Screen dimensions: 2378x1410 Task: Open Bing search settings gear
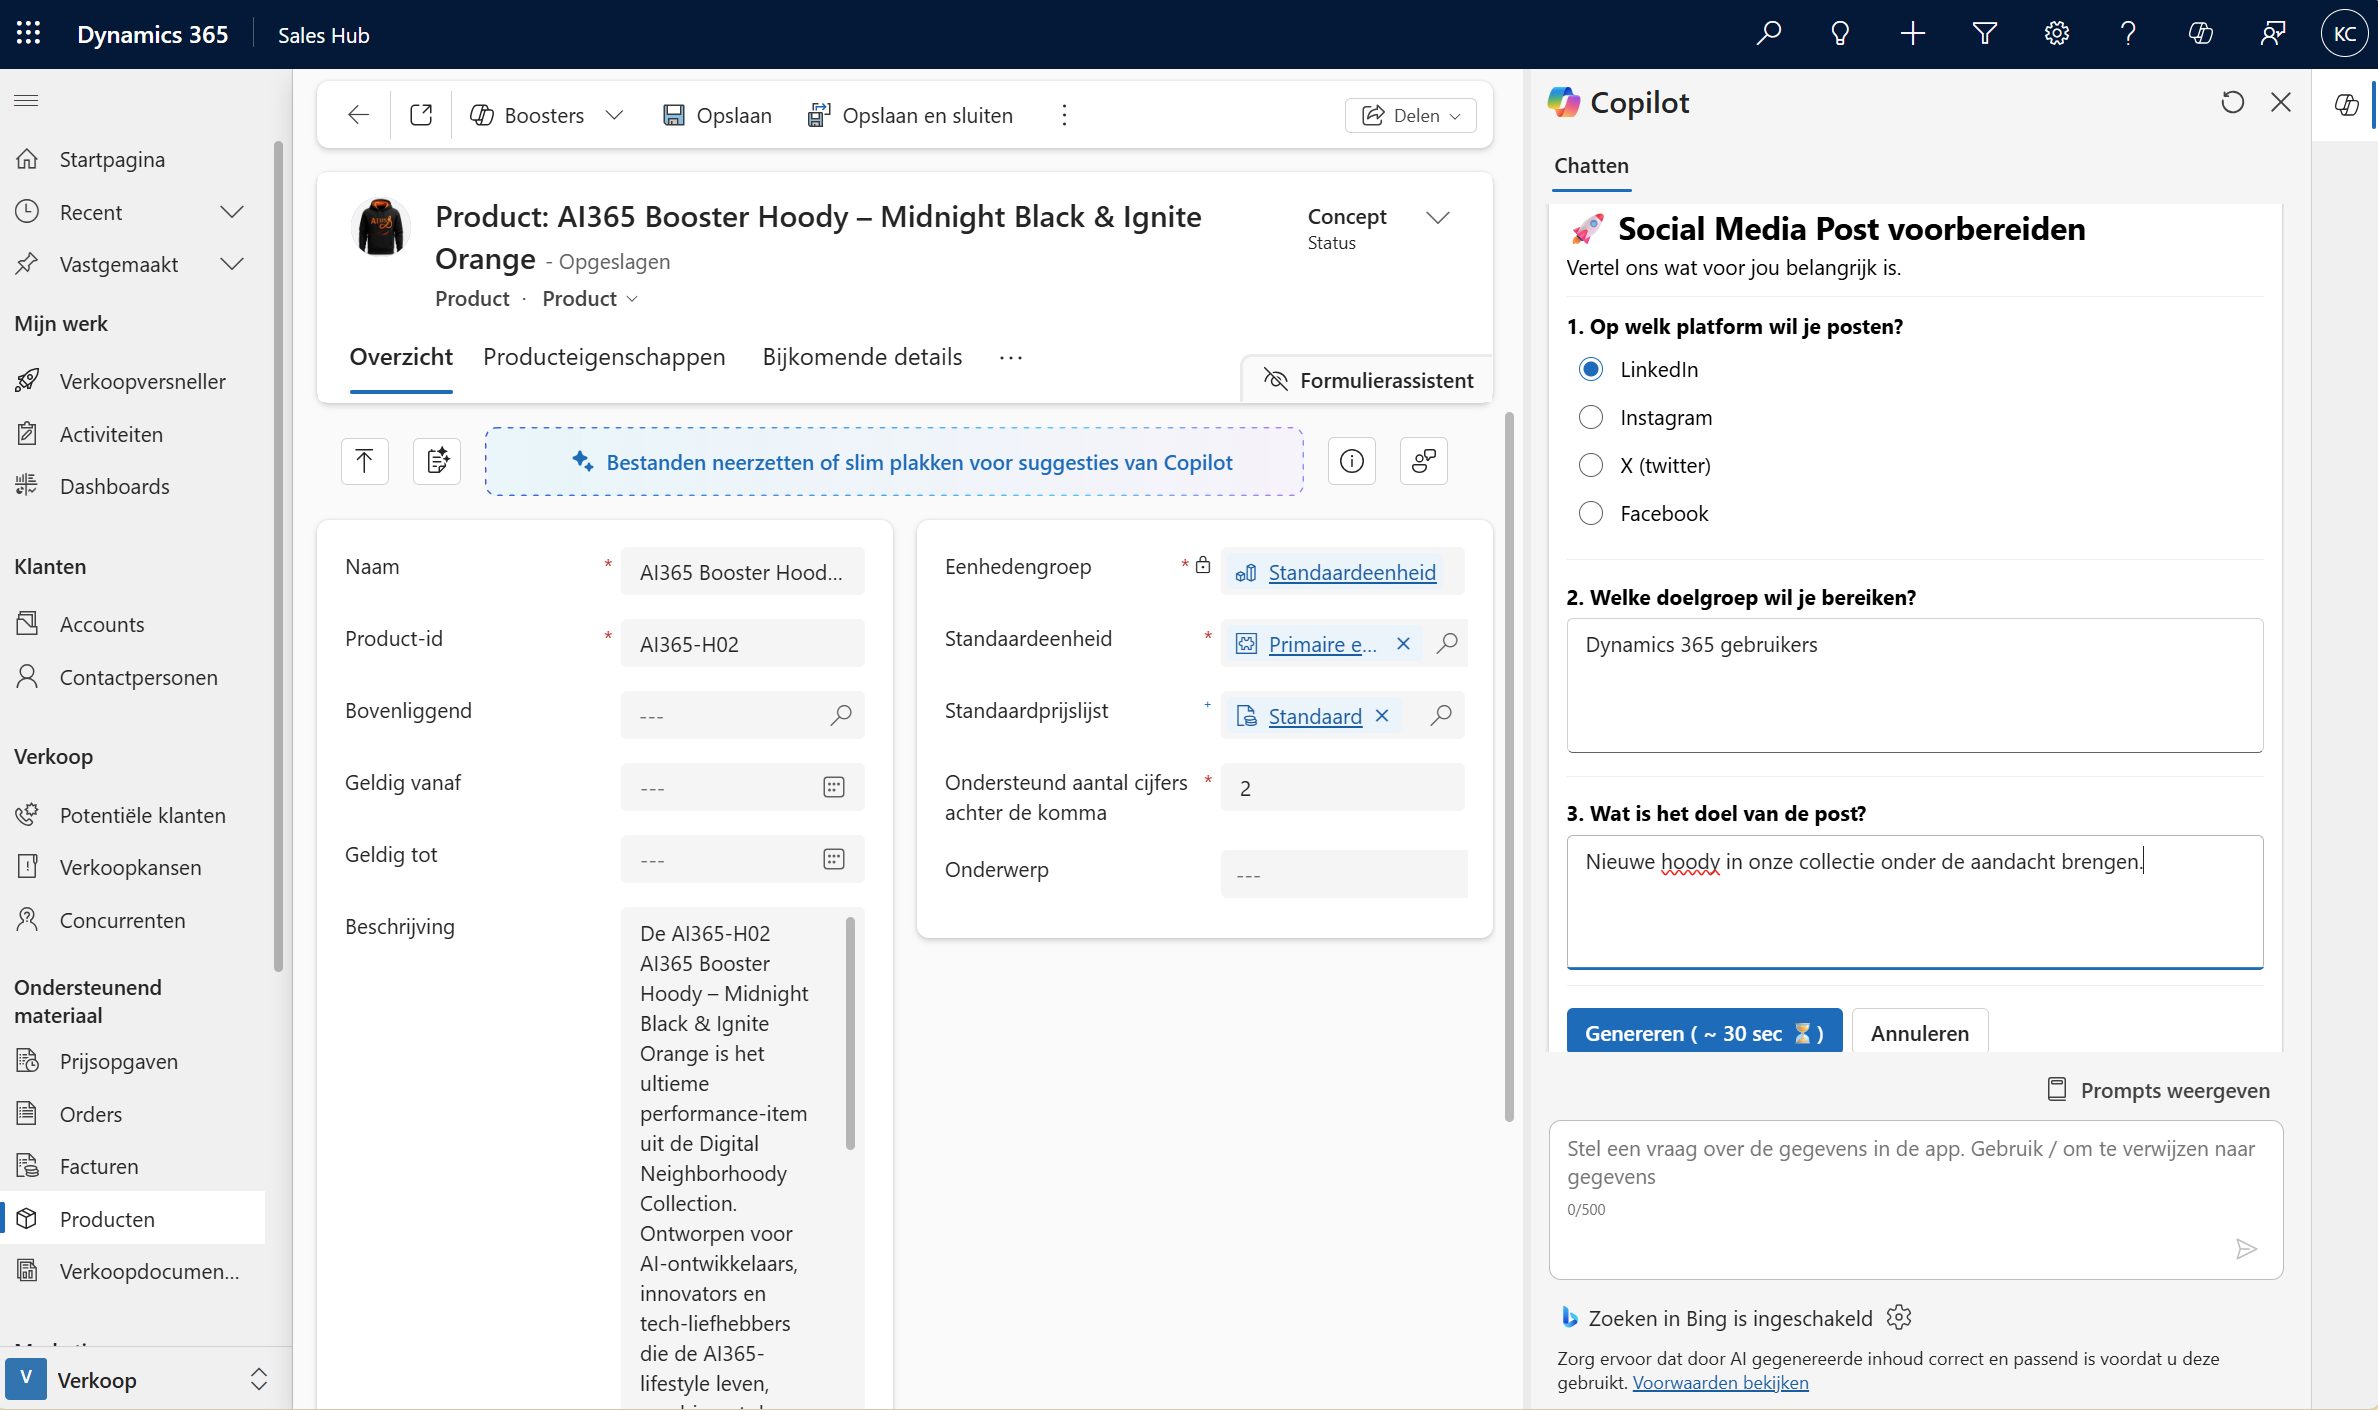(x=1899, y=1318)
